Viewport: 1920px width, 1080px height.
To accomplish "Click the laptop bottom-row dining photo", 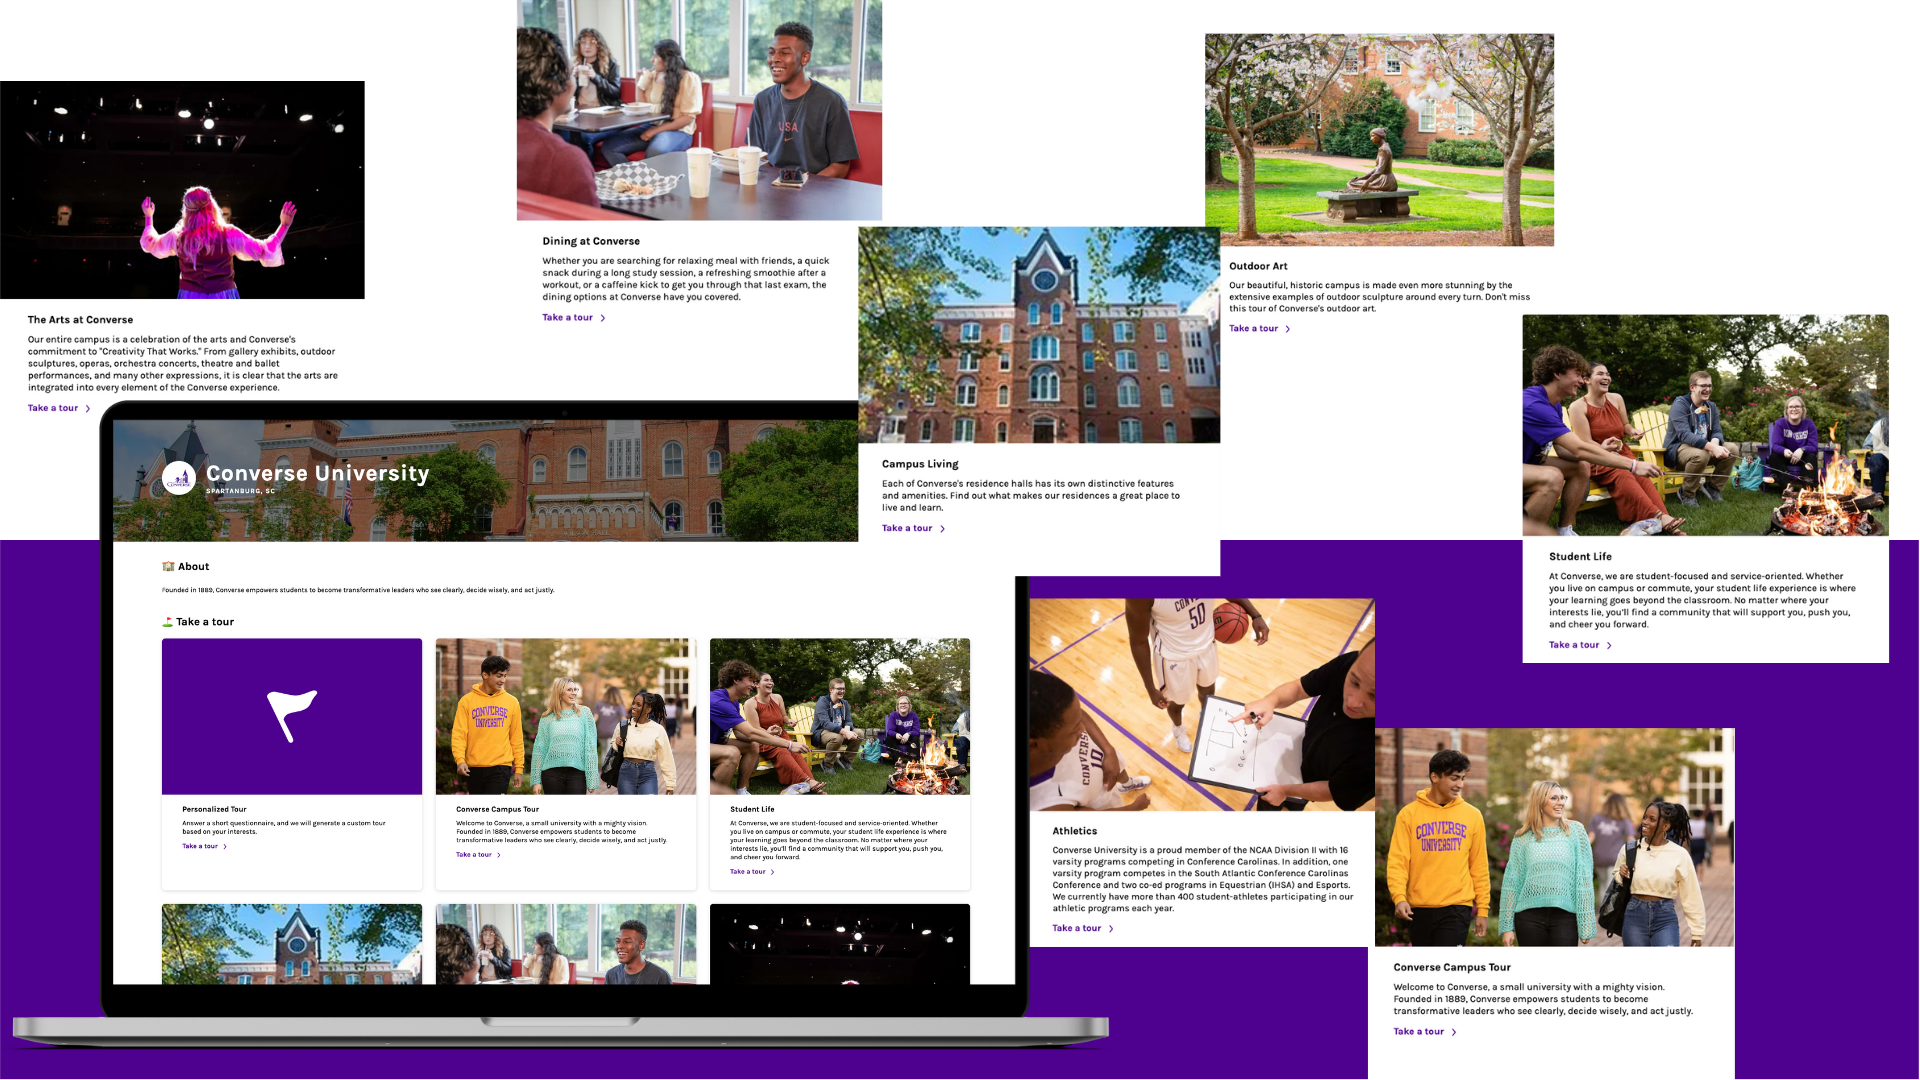I will pos(566,944).
